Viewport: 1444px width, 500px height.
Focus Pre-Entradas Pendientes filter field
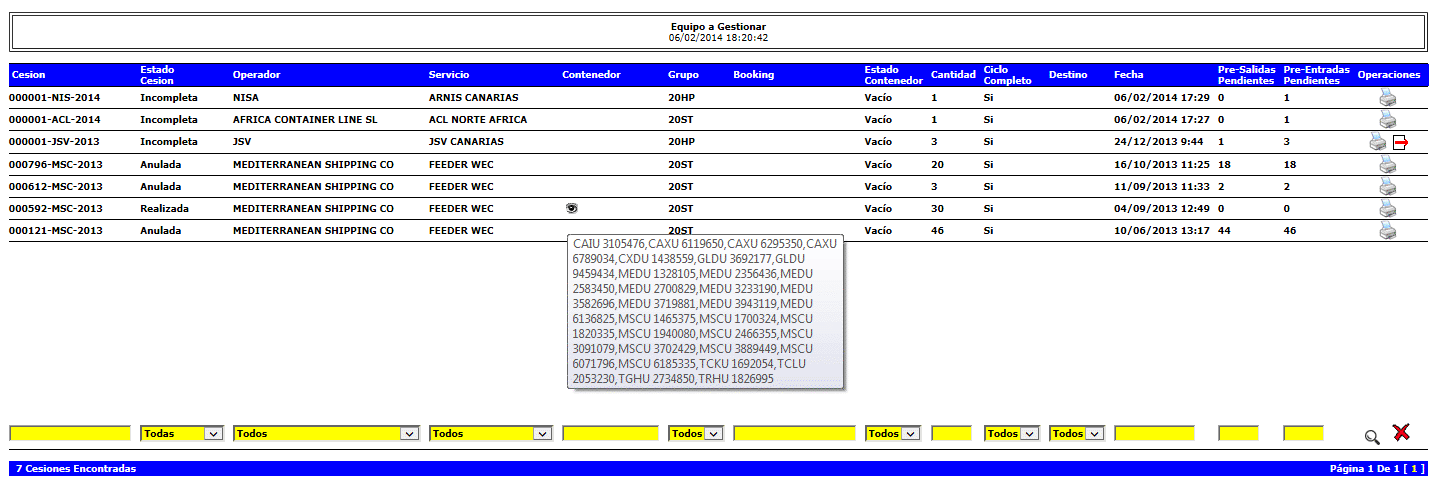(x=1303, y=434)
